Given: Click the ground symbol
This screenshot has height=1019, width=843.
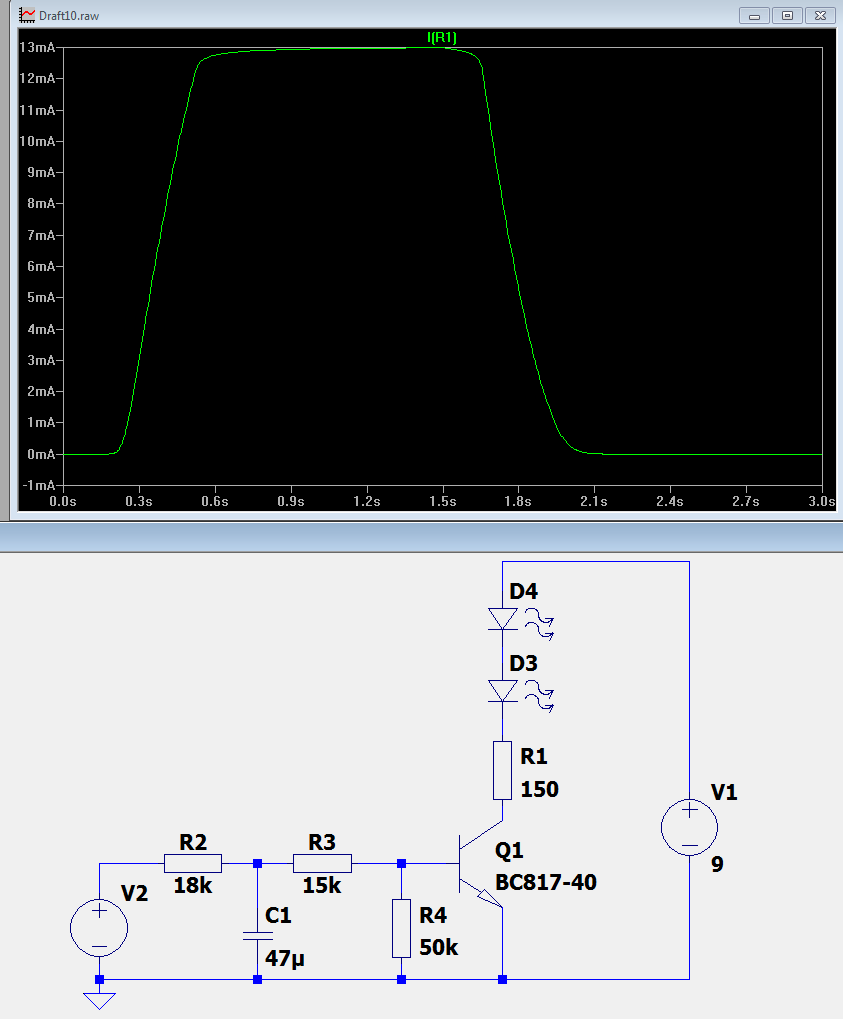Looking at the screenshot, I should point(99,1000).
